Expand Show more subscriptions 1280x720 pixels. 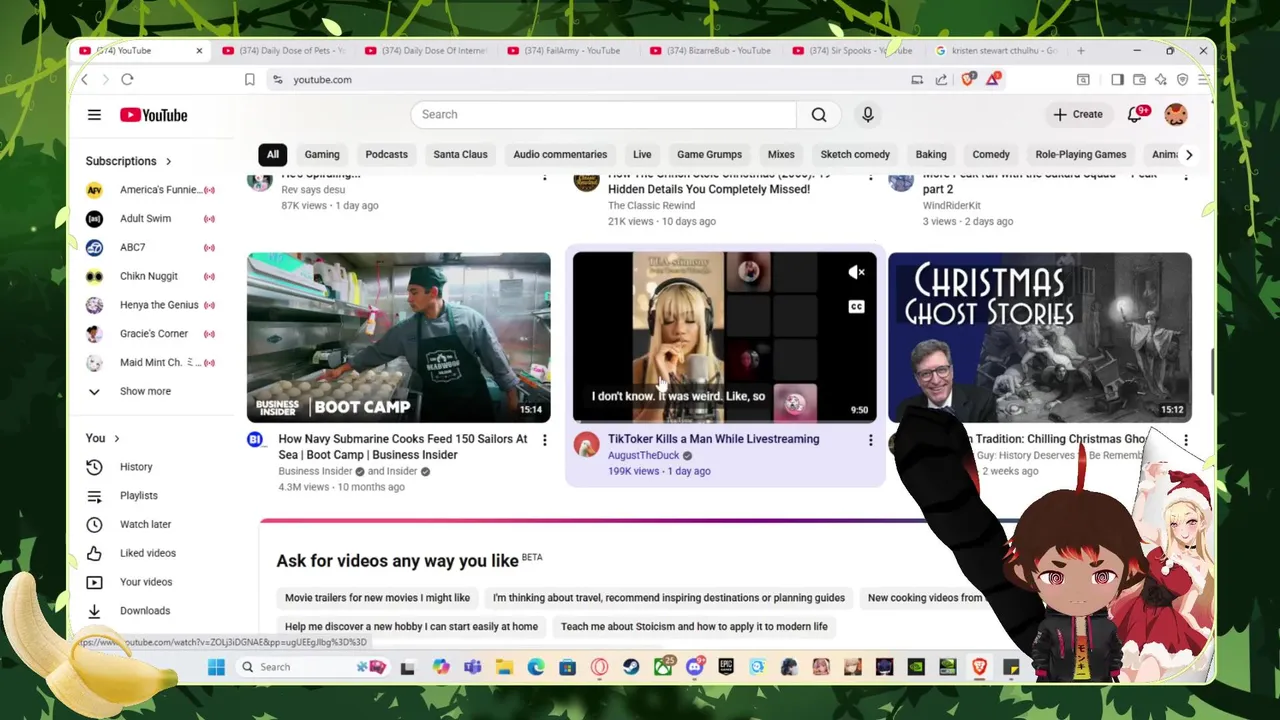(x=145, y=392)
